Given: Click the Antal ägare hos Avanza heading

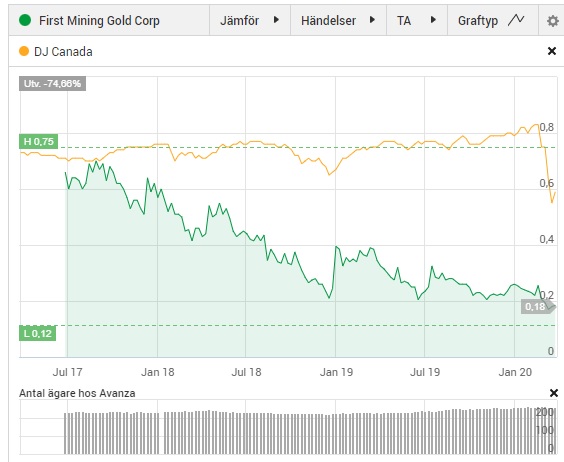Looking at the screenshot, I should point(77,393).
